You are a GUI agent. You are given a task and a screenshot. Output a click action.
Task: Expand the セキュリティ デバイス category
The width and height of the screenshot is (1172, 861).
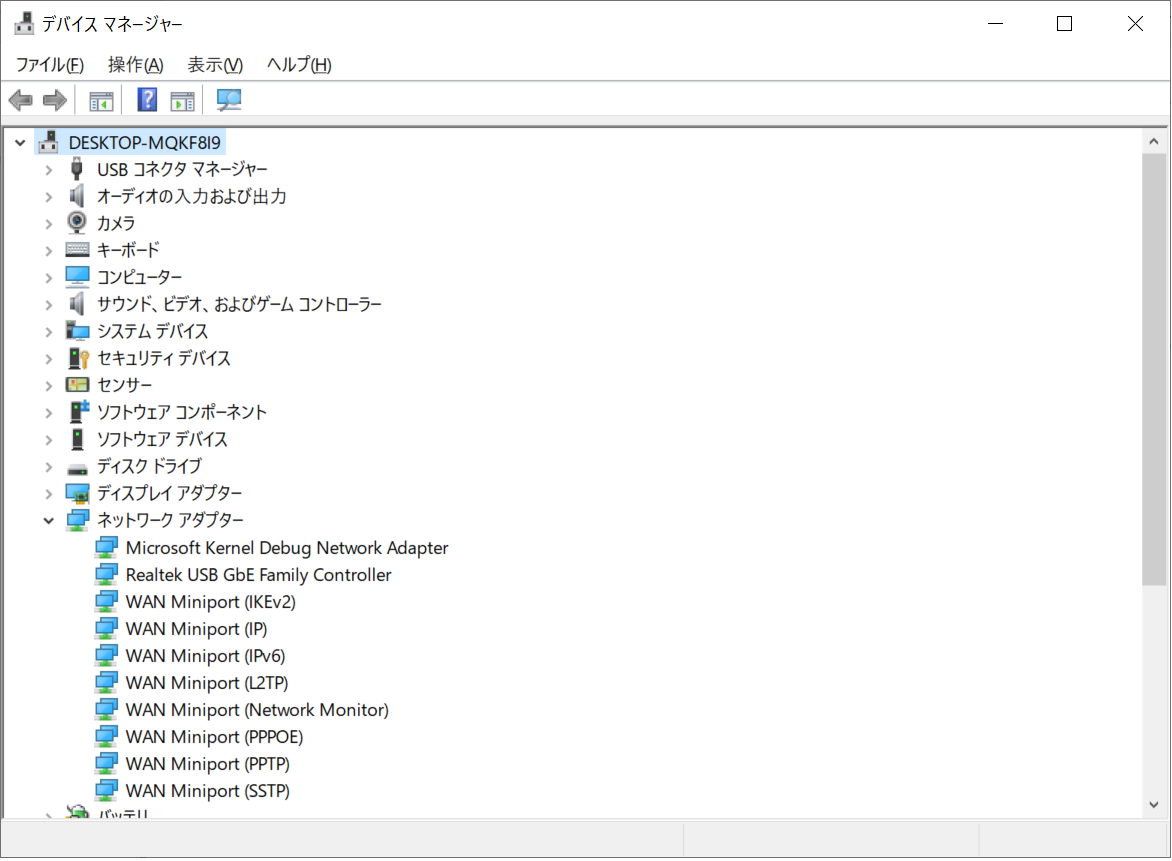(x=49, y=359)
